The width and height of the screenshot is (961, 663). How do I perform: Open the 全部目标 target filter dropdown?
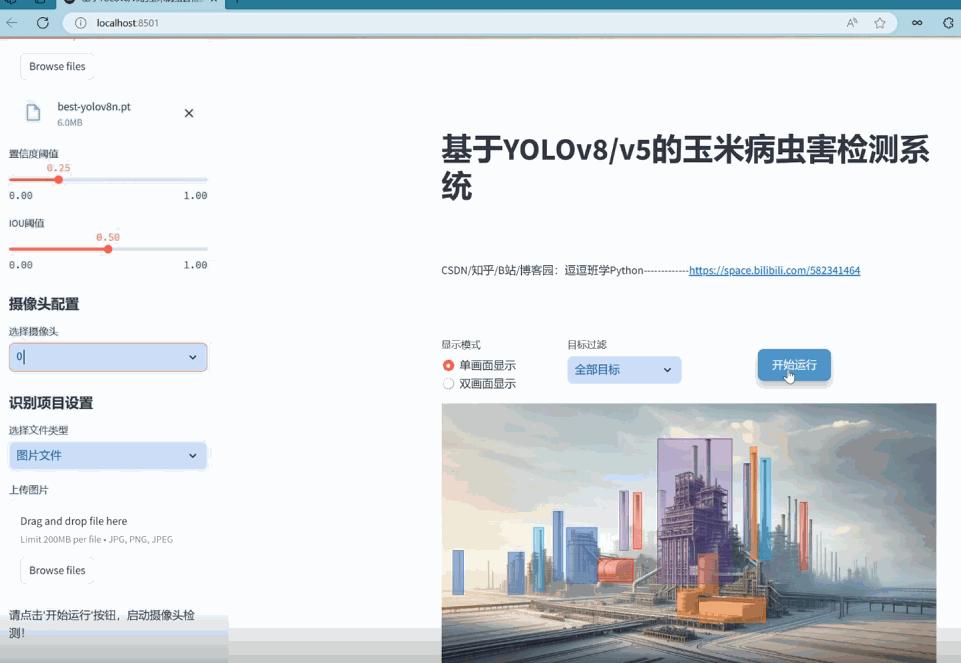pos(623,370)
